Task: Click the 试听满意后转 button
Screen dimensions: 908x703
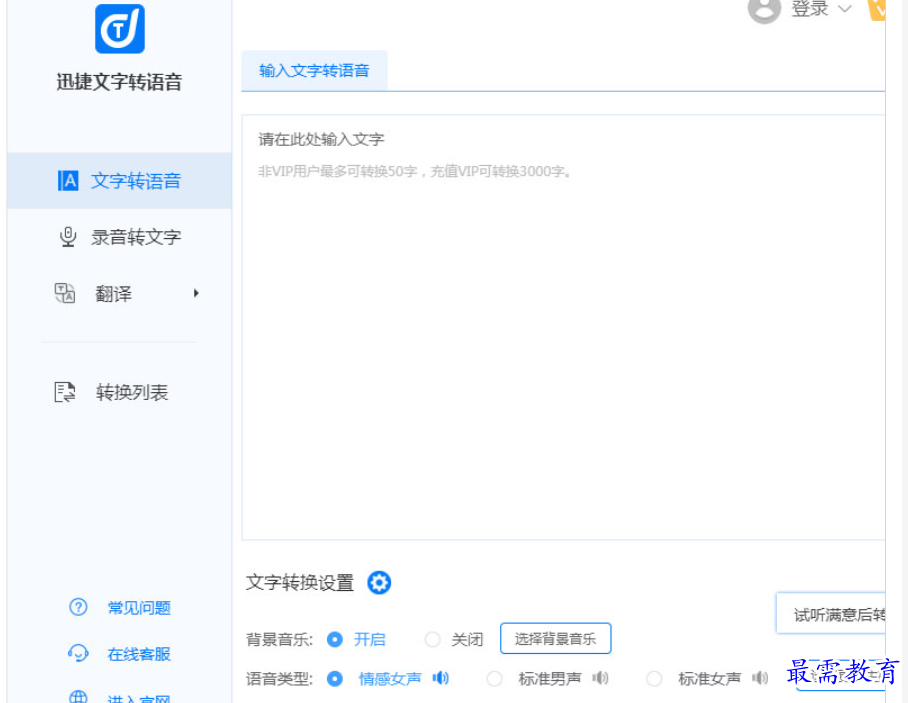Action: click(x=830, y=614)
